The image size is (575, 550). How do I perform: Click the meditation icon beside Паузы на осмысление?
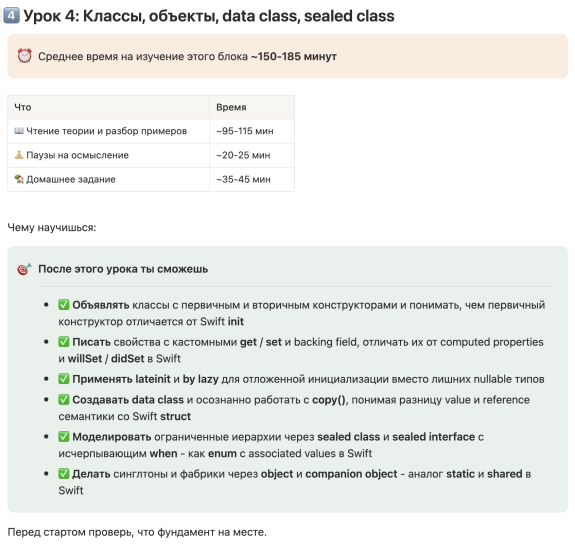click(19, 155)
